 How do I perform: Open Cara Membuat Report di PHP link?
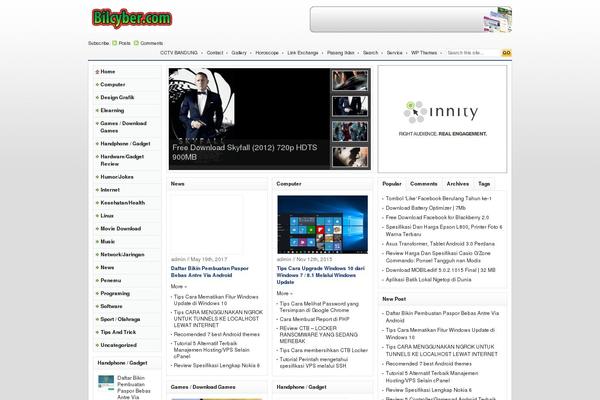pos(314,319)
